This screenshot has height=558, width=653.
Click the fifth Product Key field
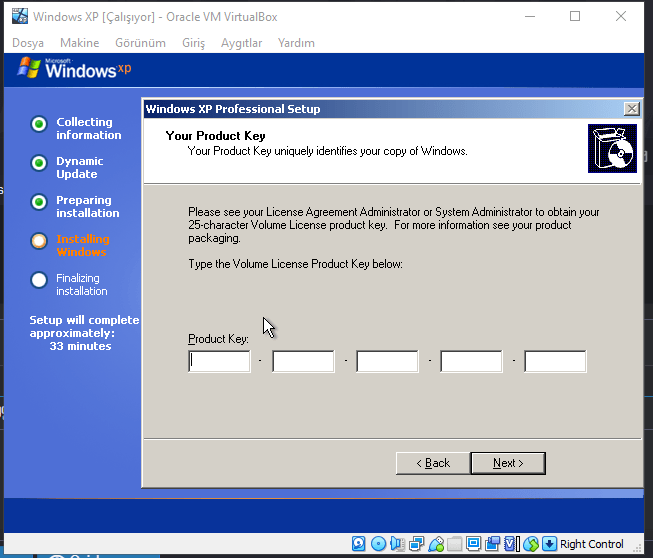click(x=555, y=361)
